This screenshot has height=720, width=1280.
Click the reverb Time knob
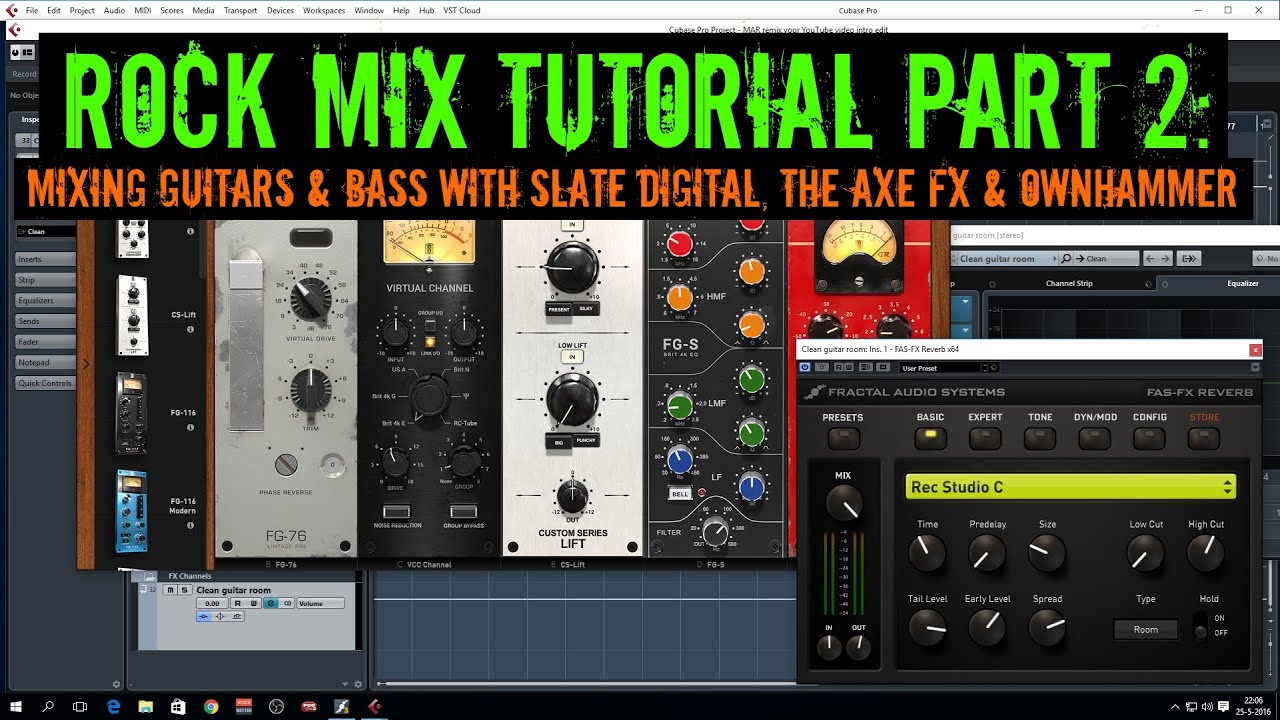(927, 552)
